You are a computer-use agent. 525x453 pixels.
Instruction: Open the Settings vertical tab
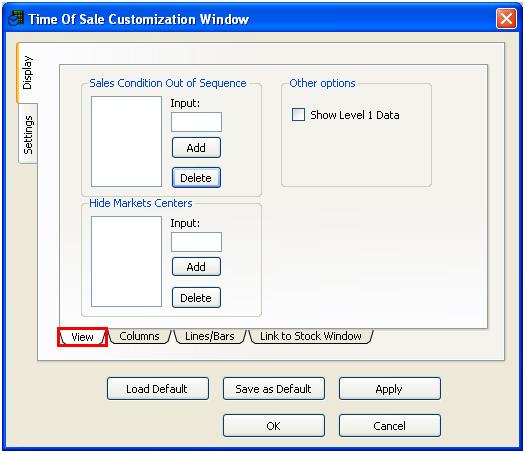click(28, 135)
